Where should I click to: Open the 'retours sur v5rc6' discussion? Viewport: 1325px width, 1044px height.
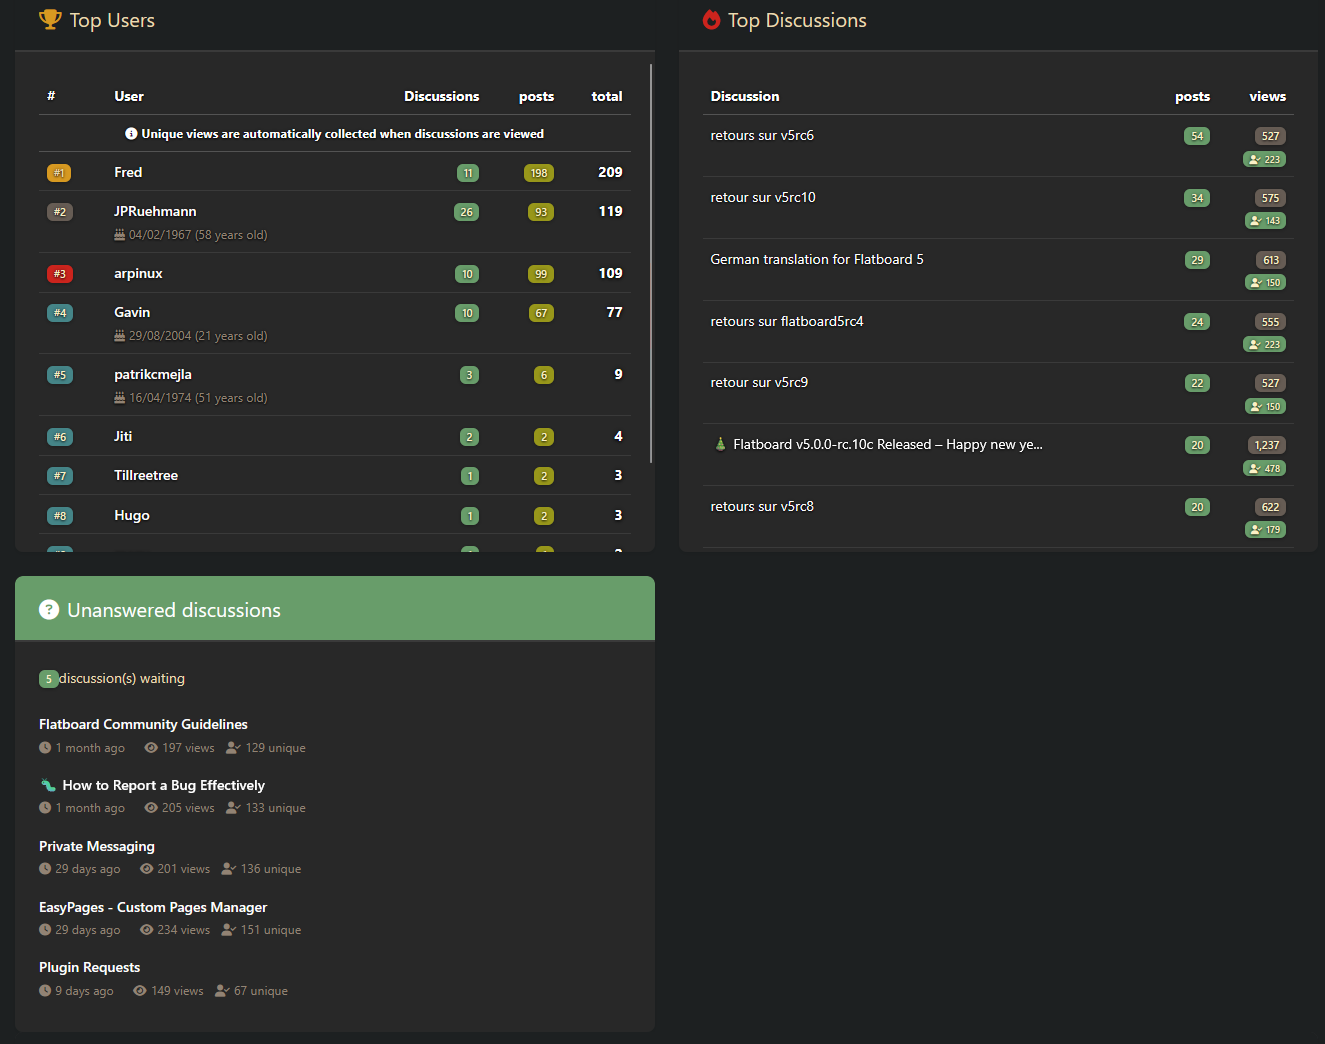(x=762, y=136)
